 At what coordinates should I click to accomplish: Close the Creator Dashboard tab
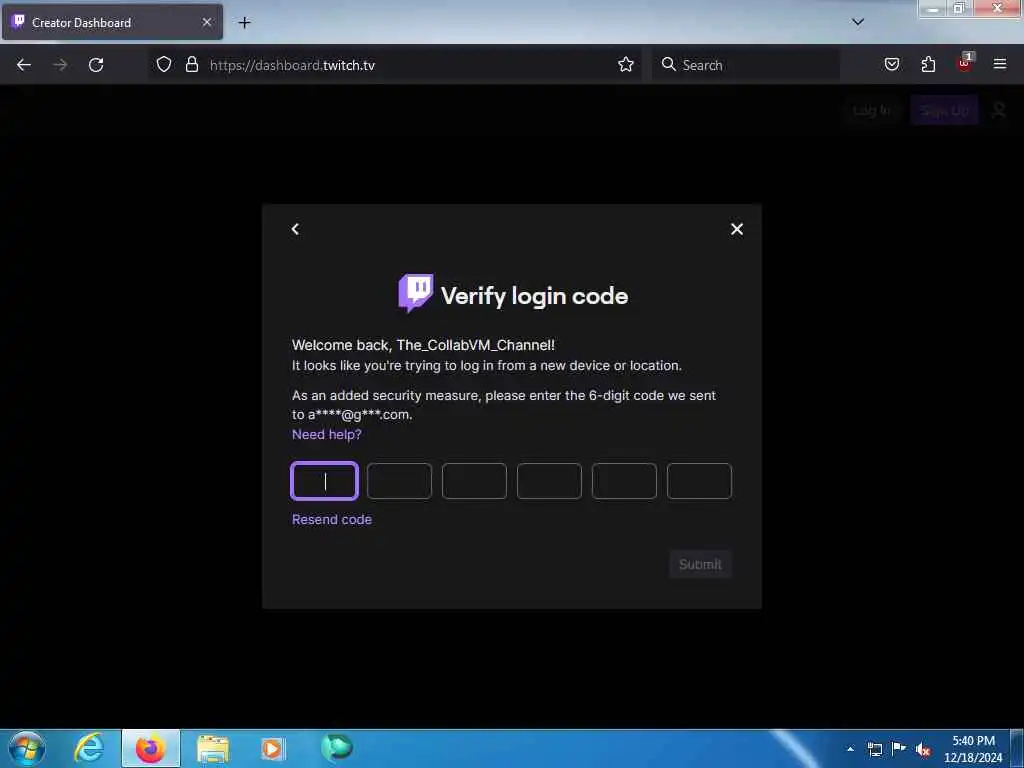pyautogui.click(x=207, y=22)
